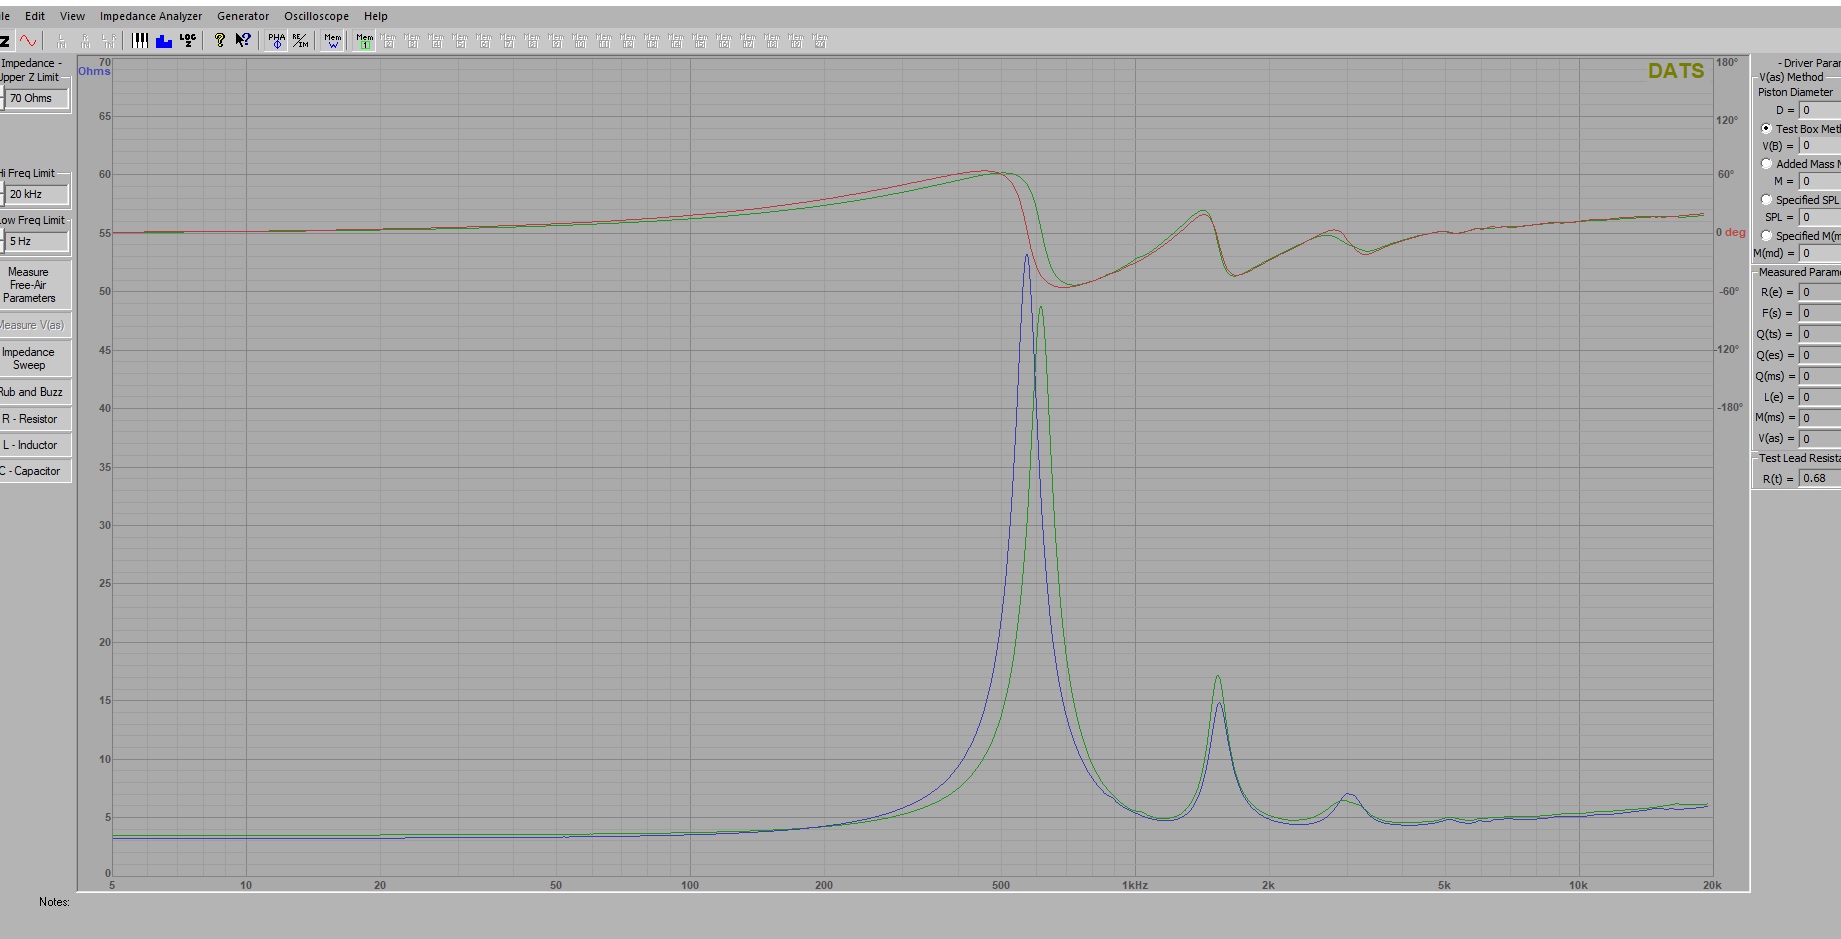The image size is (1841, 939).
Task: Click the Q(es) measured parameter field
Action: [1820, 355]
